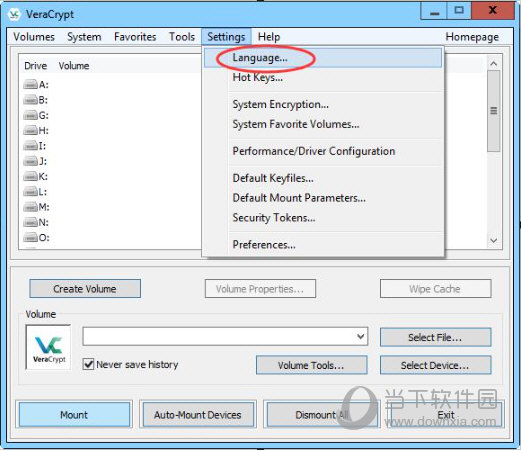Select the N: drive icon
Image resolution: width=521 pixels, height=451 pixels.
(30, 222)
